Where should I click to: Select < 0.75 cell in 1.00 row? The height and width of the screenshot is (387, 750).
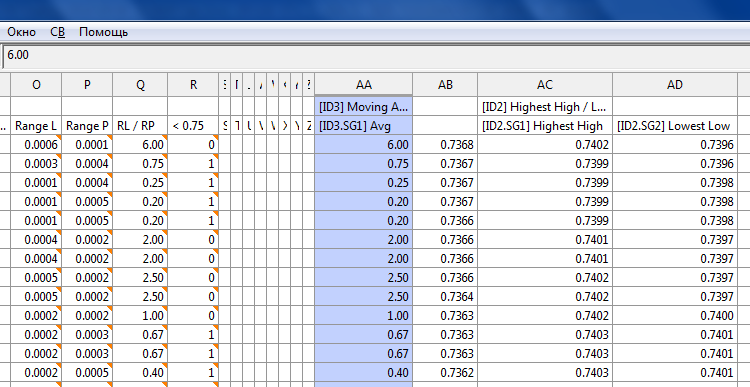[193, 316]
